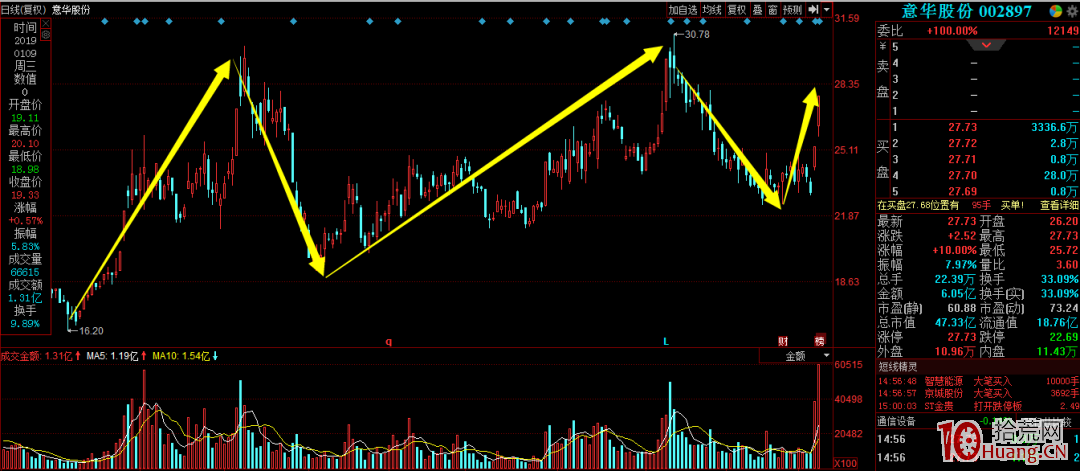Click the 外盘 10.96万 value

point(954,352)
